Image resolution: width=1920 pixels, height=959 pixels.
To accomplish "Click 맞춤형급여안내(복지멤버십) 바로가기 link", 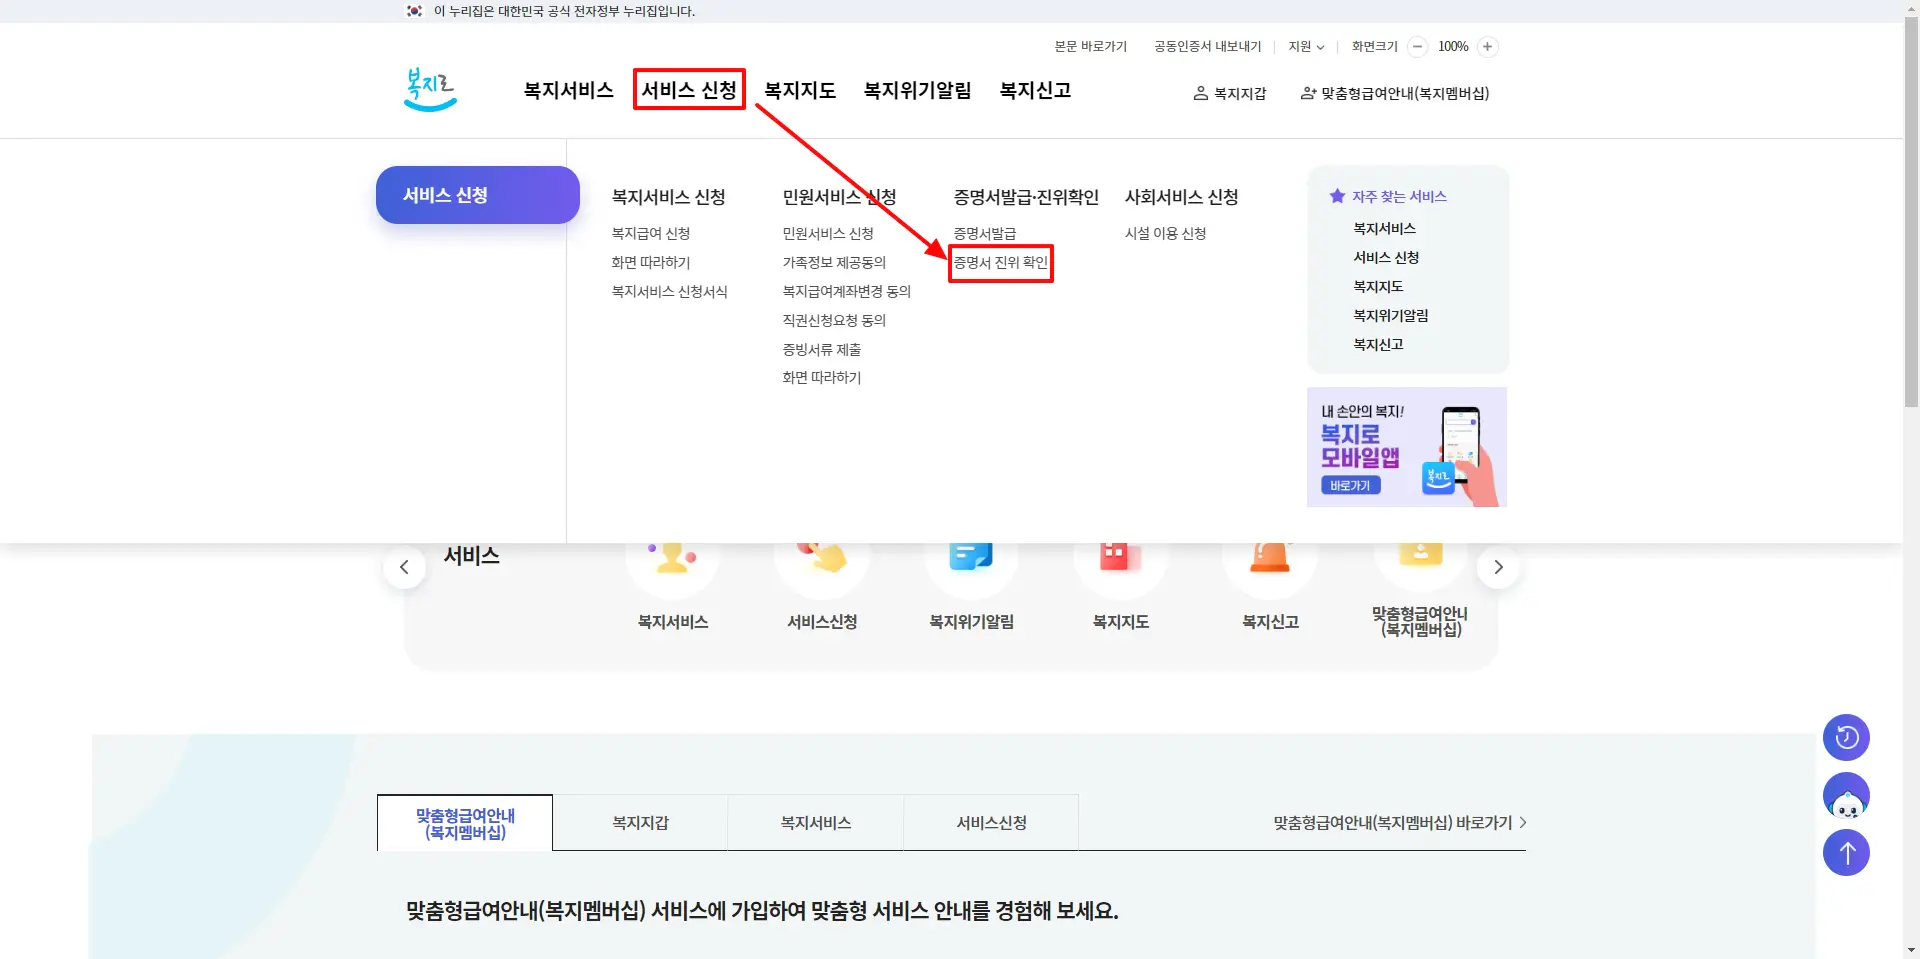I will click(x=1400, y=823).
